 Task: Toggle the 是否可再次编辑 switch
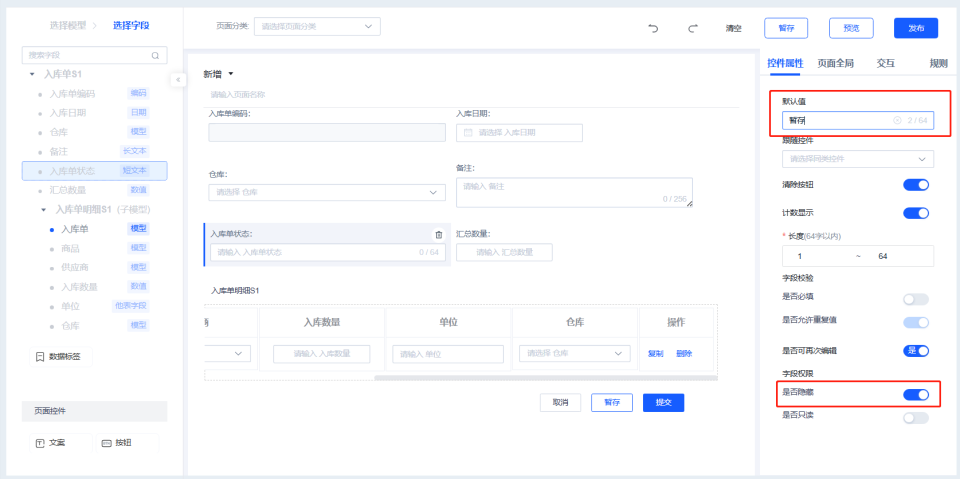click(916, 351)
